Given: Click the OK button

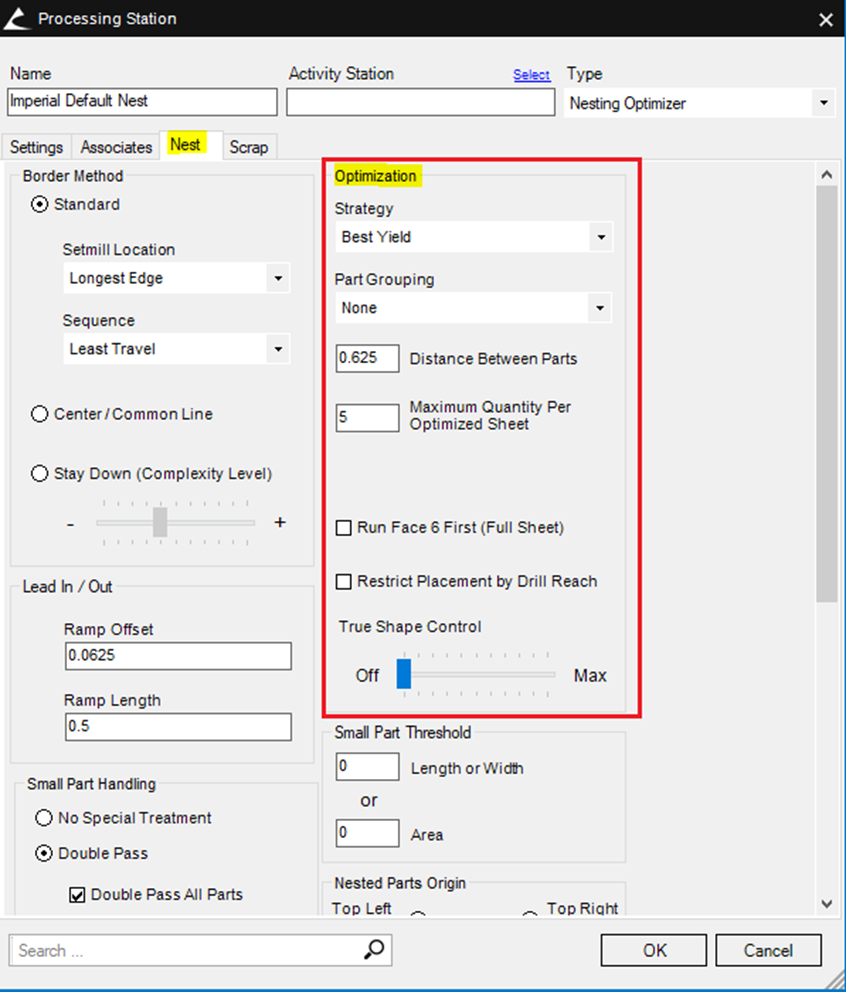Looking at the screenshot, I should pyautogui.click(x=655, y=950).
